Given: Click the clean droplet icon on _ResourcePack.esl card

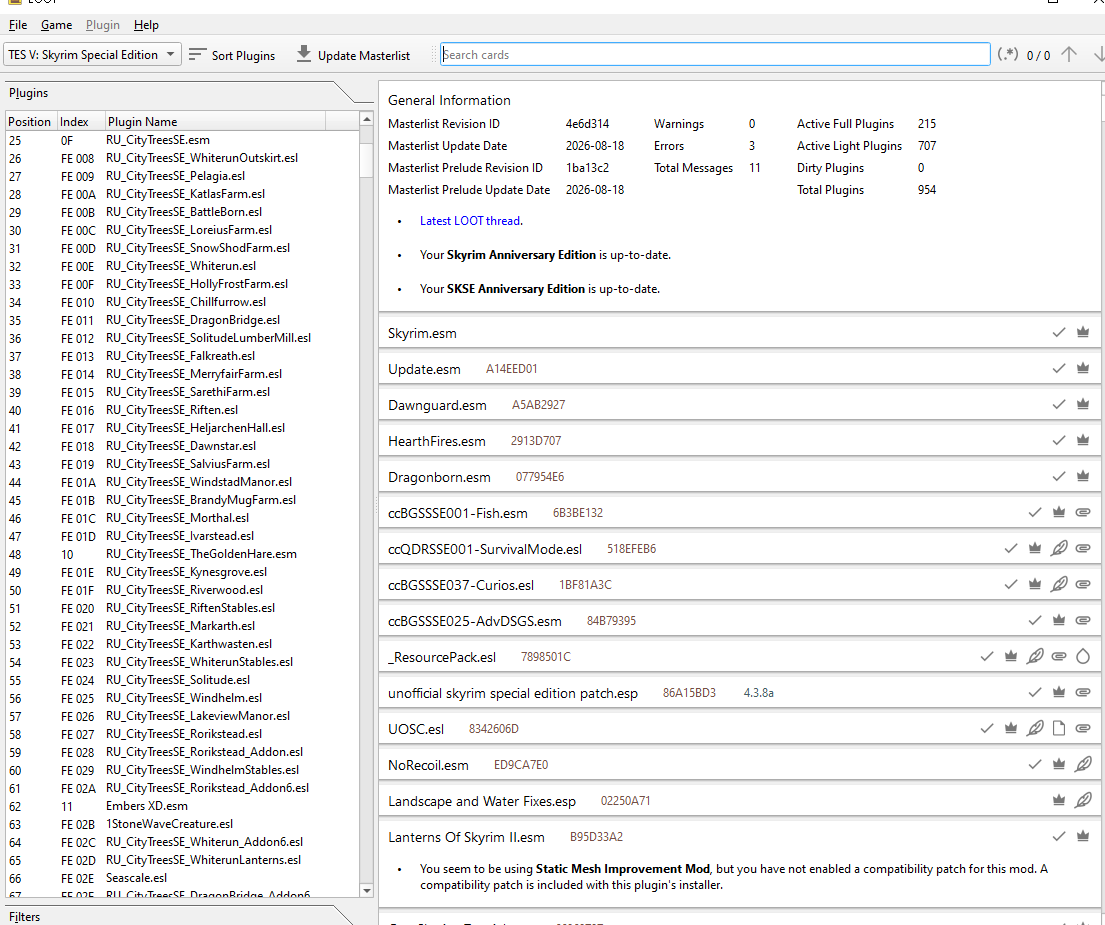Looking at the screenshot, I should (1082, 656).
